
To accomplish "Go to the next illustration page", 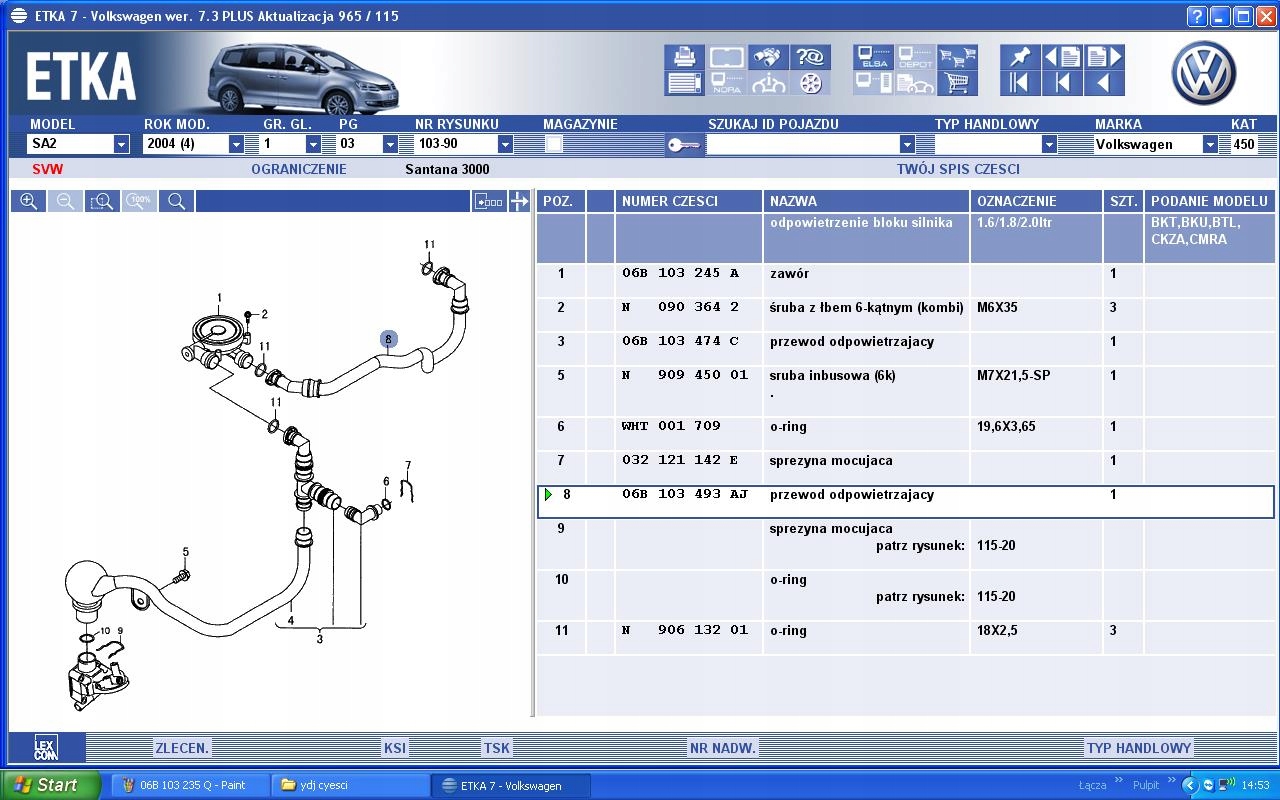I will [1104, 57].
